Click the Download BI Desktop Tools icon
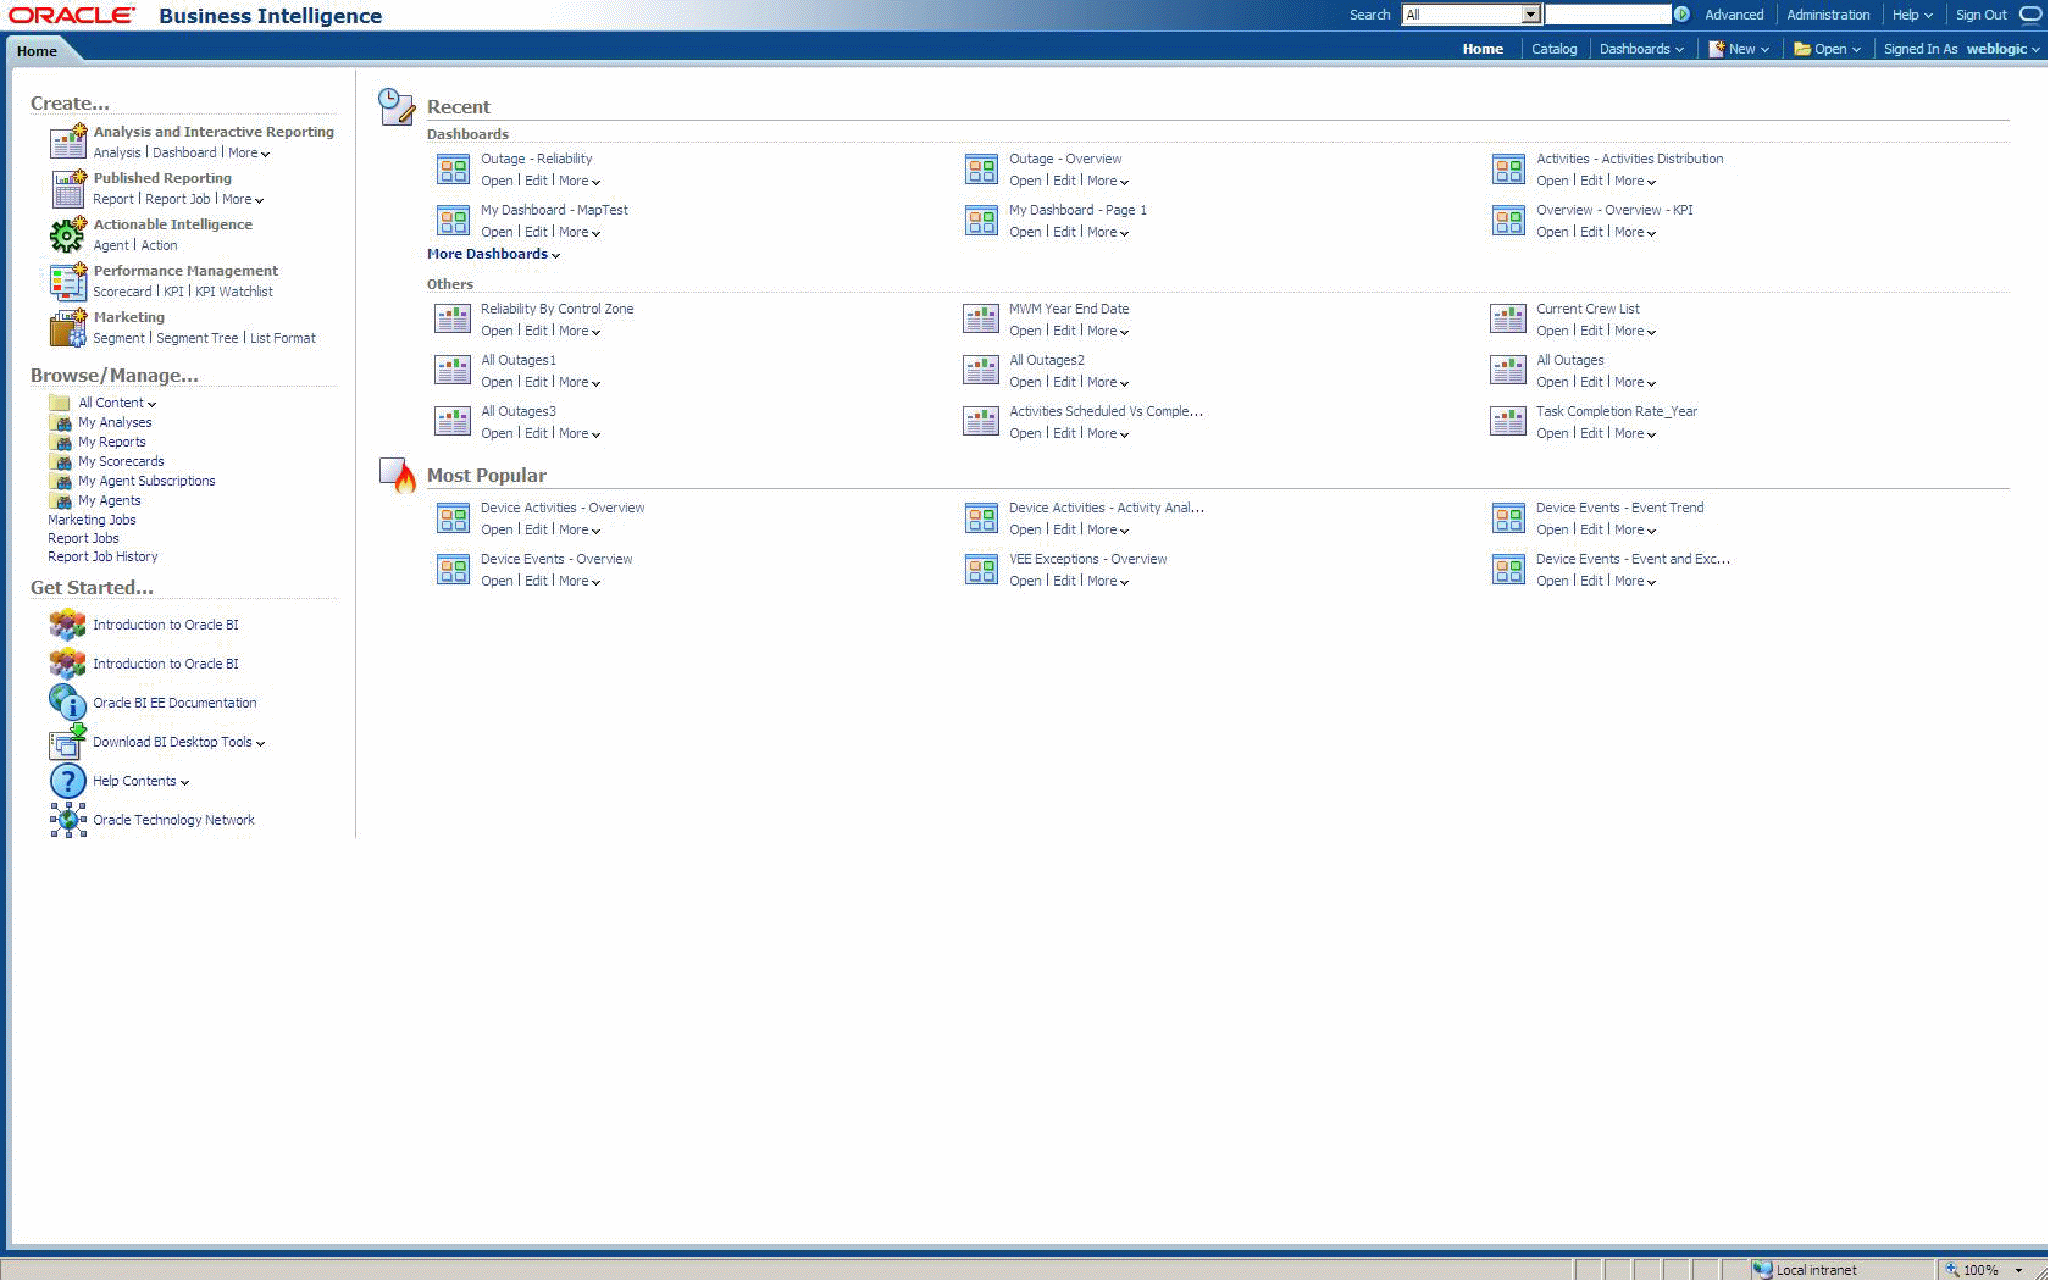Viewport: 2048px width, 1280px height. click(68, 741)
